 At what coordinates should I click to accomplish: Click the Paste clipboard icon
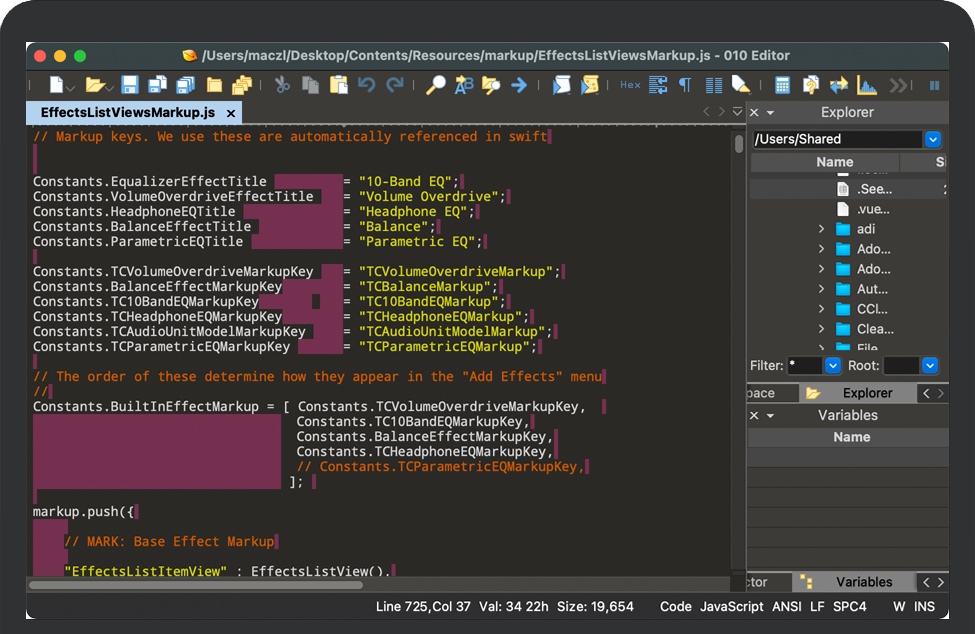(x=339, y=85)
